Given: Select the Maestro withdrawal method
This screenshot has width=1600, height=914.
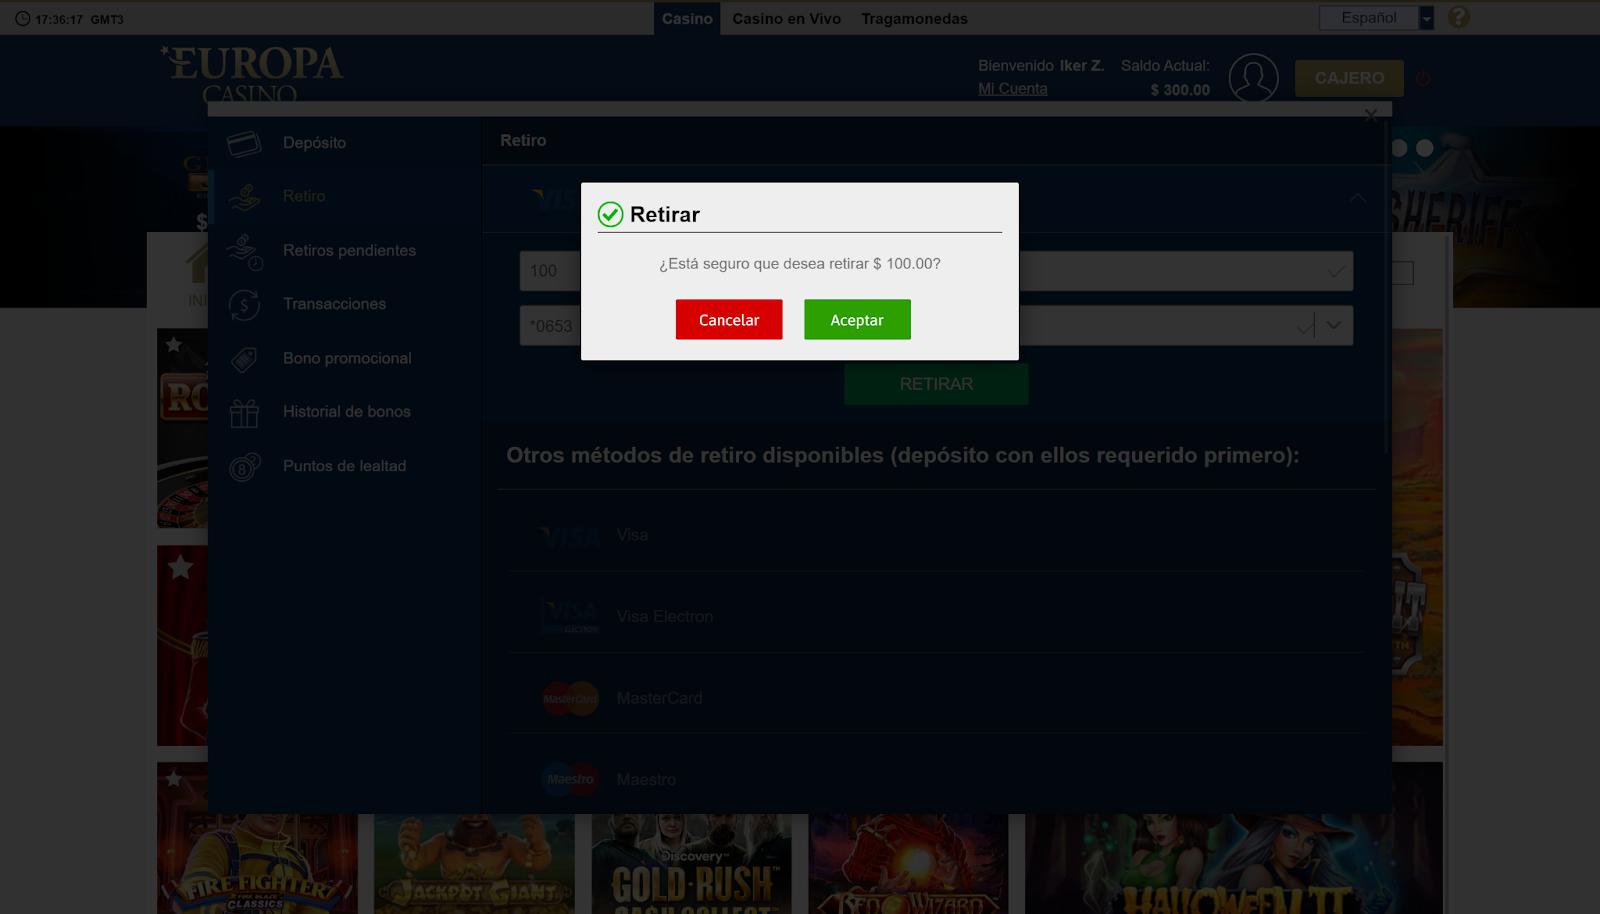Looking at the screenshot, I should [936, 779].
